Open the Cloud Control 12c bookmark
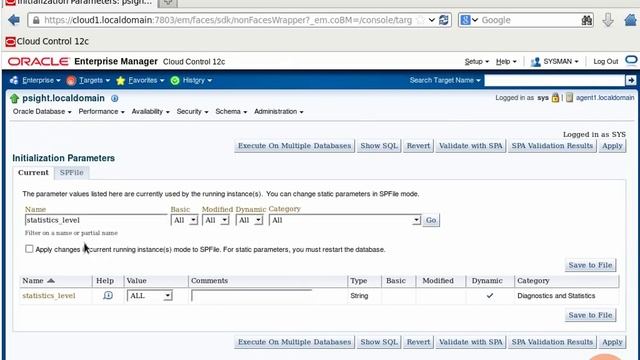This screenshot has height=360, width=640. click(47, 41)
